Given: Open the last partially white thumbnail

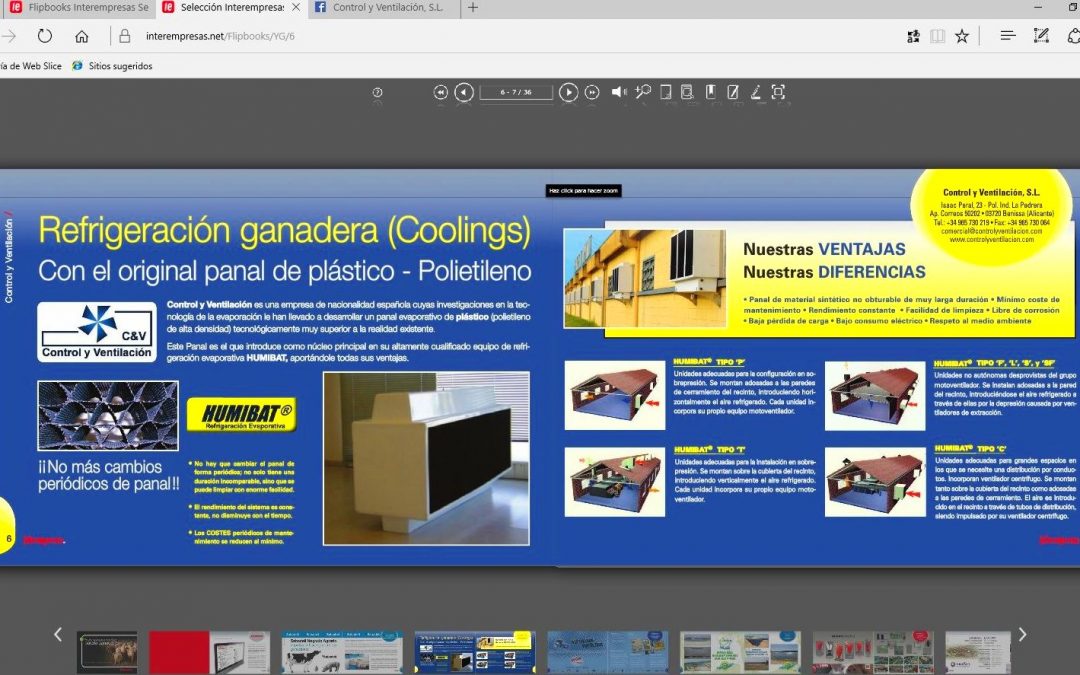Looking at the screenshot, I should (x=978, y=652).
